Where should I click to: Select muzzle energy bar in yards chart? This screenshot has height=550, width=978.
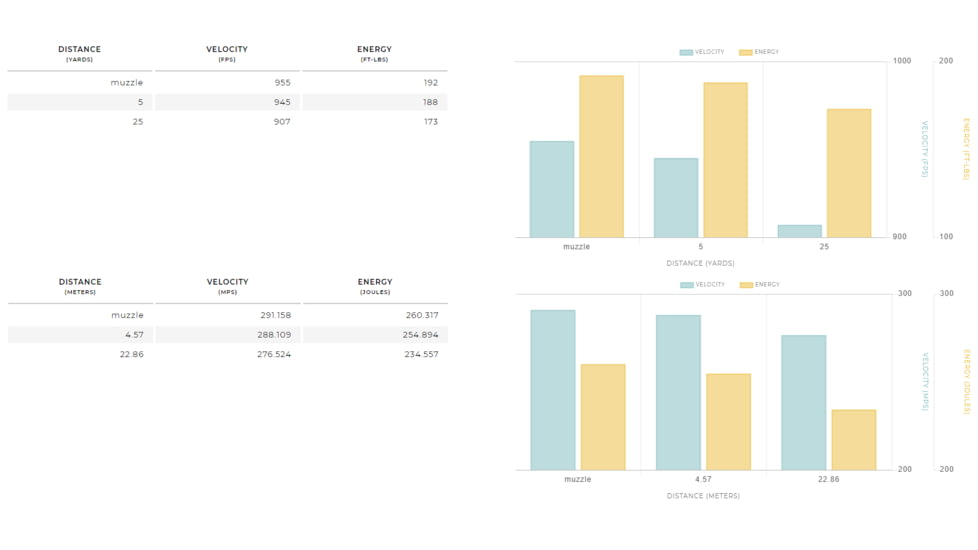click(601, 156)
